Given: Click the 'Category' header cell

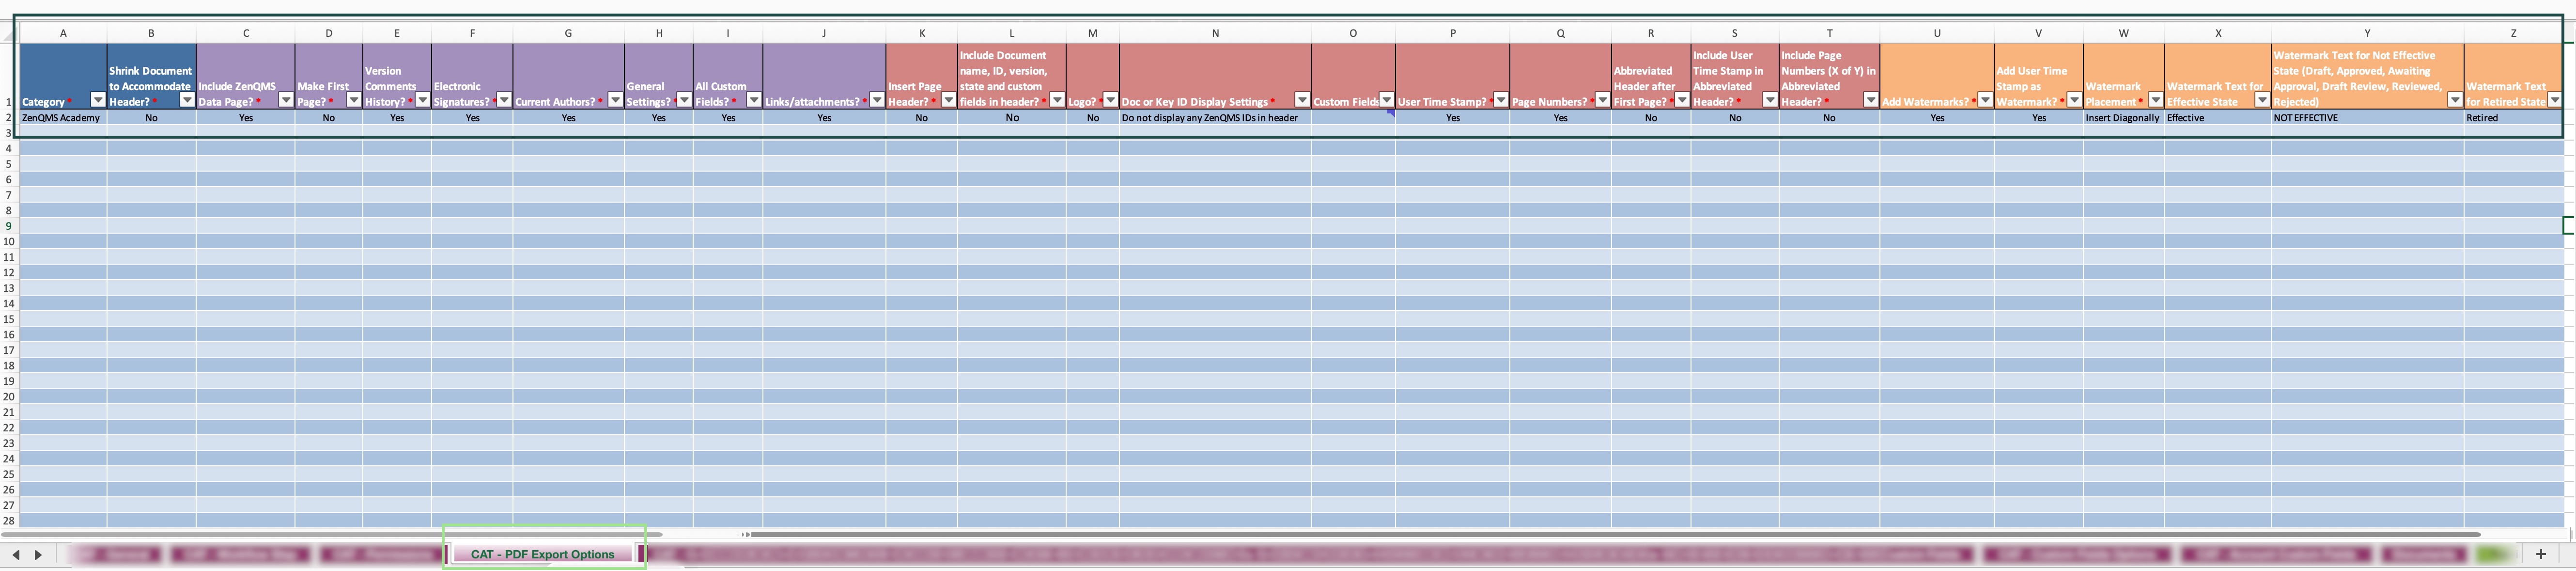Looking at the screenshot, I should (x=63, y=76).
